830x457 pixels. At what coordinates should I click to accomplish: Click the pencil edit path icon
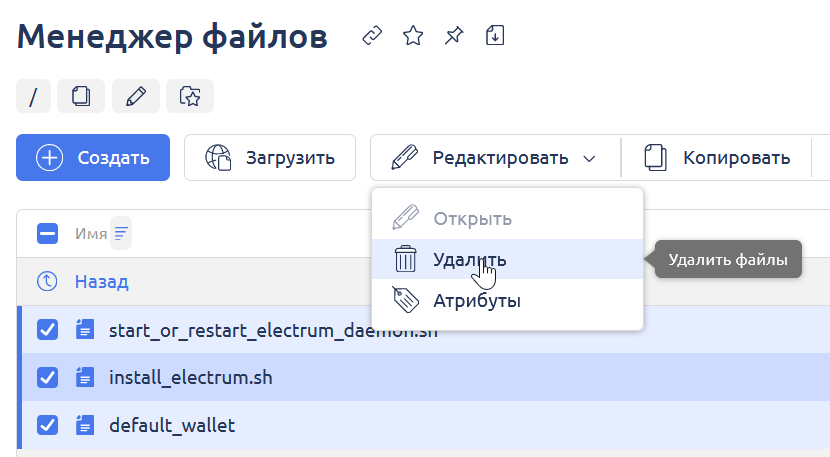point(136,96)
